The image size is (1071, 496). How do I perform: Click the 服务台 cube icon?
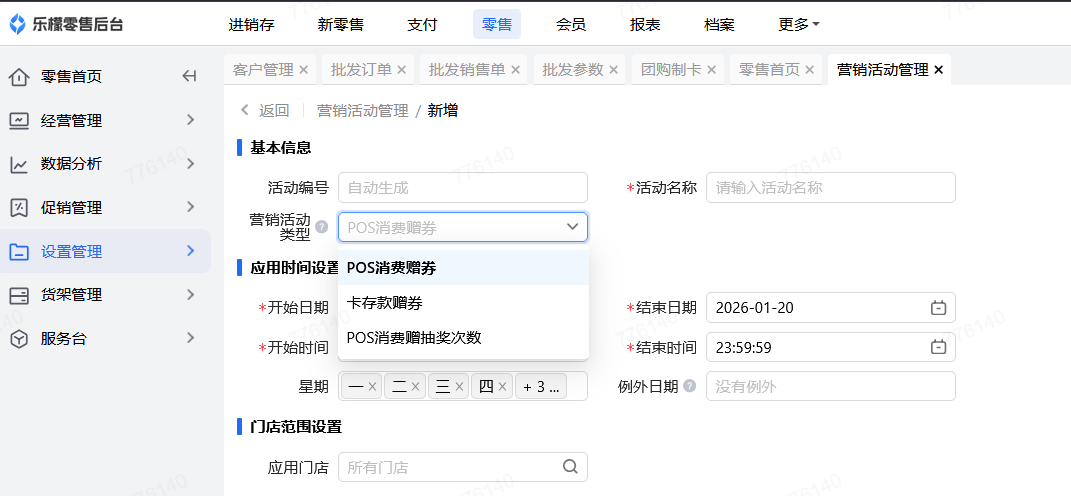tap(19, 338)
